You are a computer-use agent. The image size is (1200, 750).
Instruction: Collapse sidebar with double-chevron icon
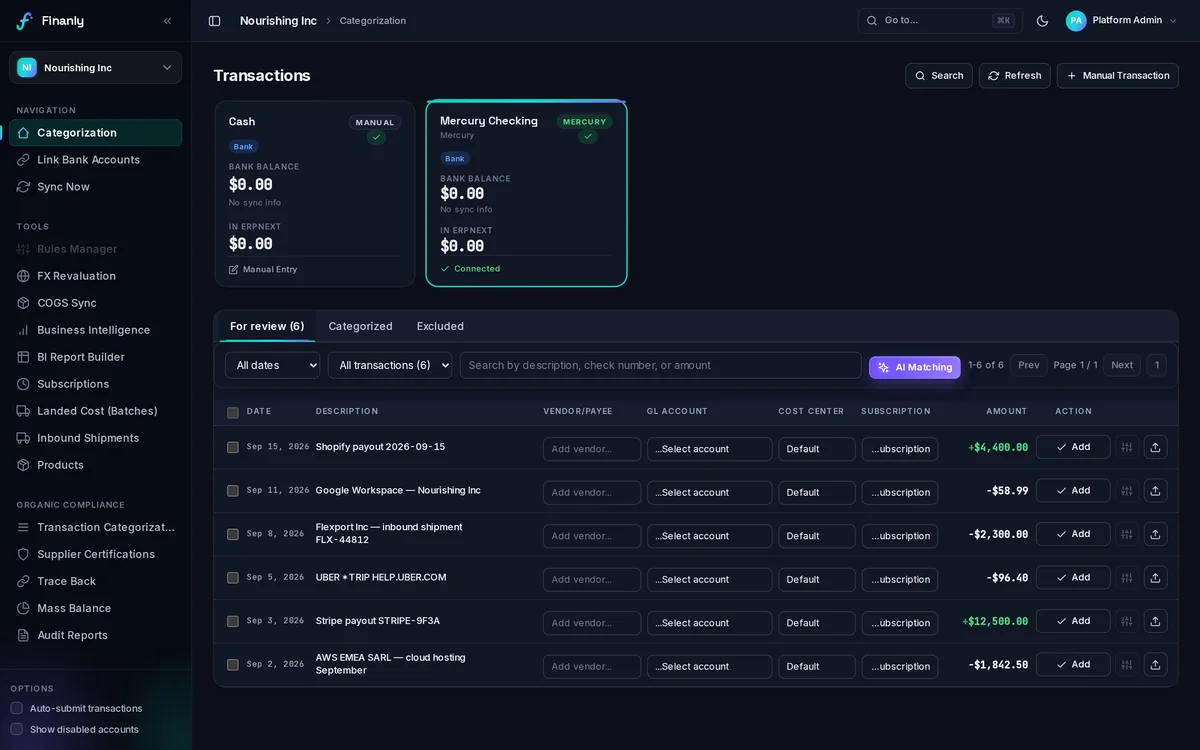tap(167, 21)
